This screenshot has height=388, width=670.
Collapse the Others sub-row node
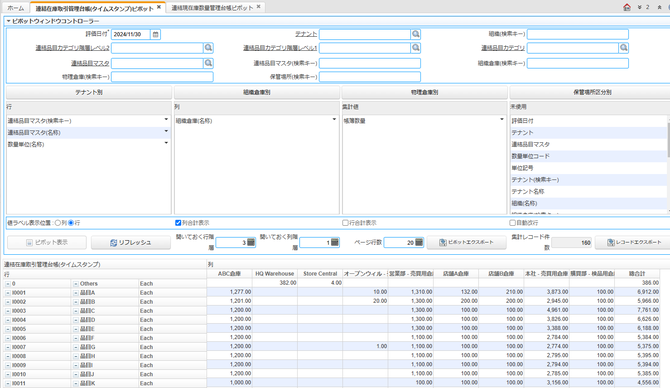(76, 284)
